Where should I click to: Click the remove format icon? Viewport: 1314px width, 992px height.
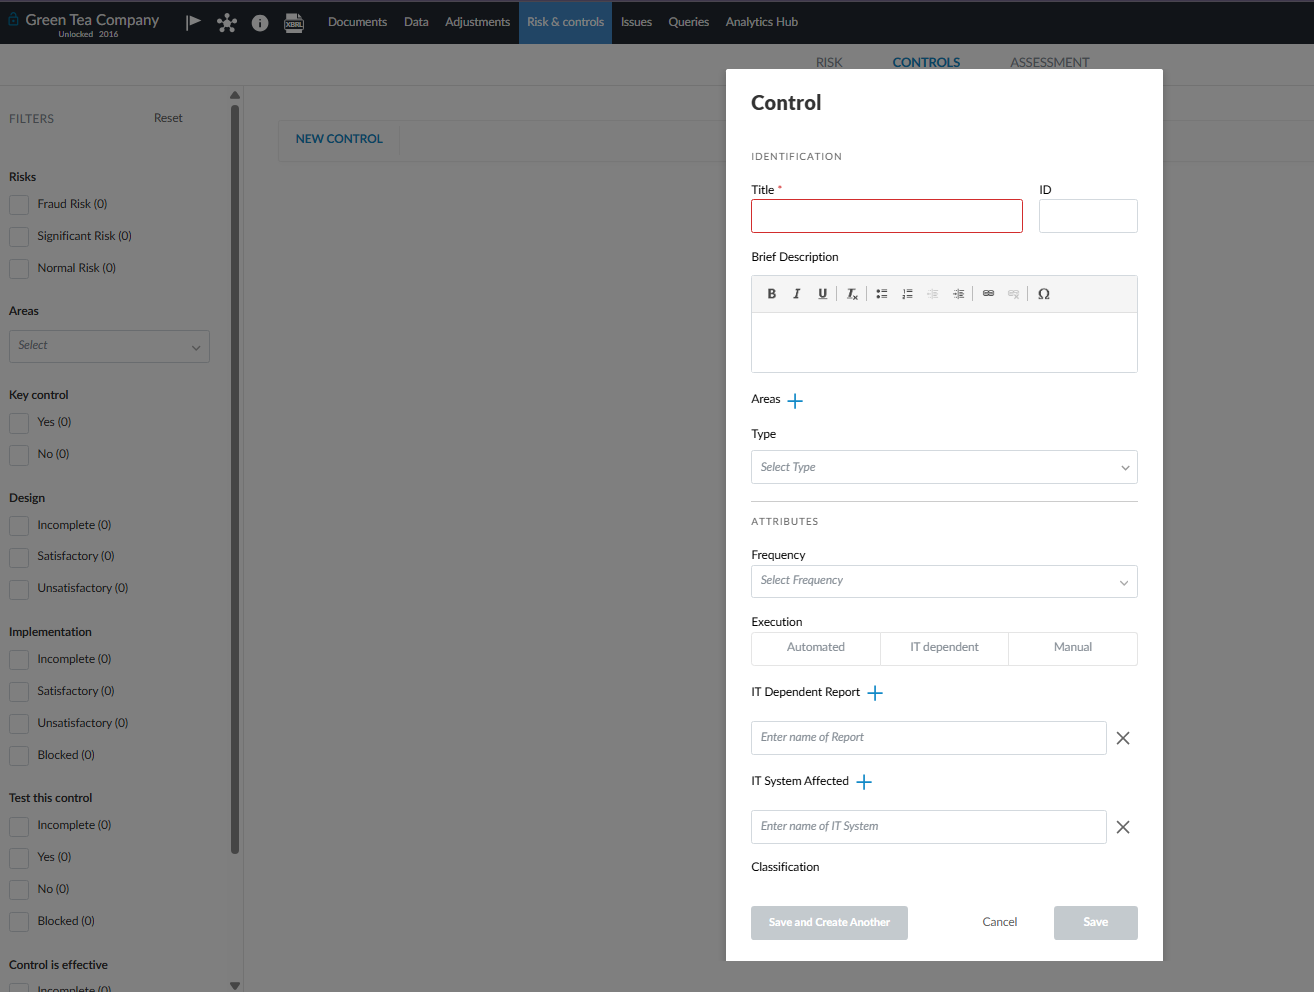[852, 294]
